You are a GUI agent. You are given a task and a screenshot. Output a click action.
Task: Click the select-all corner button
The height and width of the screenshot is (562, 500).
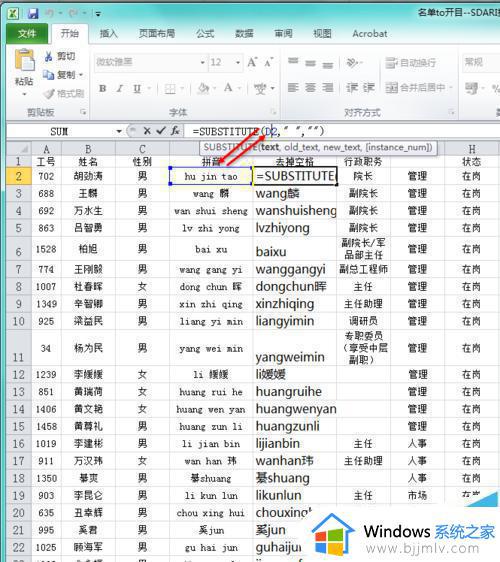pyautogui.click(x=19, y=148)
